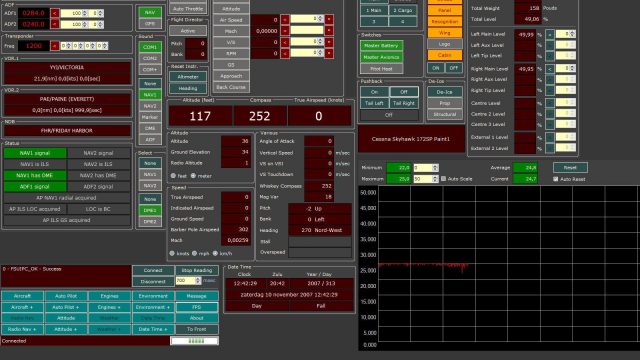Click the Mach yellow input field
Viewport: 640px width, 360px height.
coord(307,31)
